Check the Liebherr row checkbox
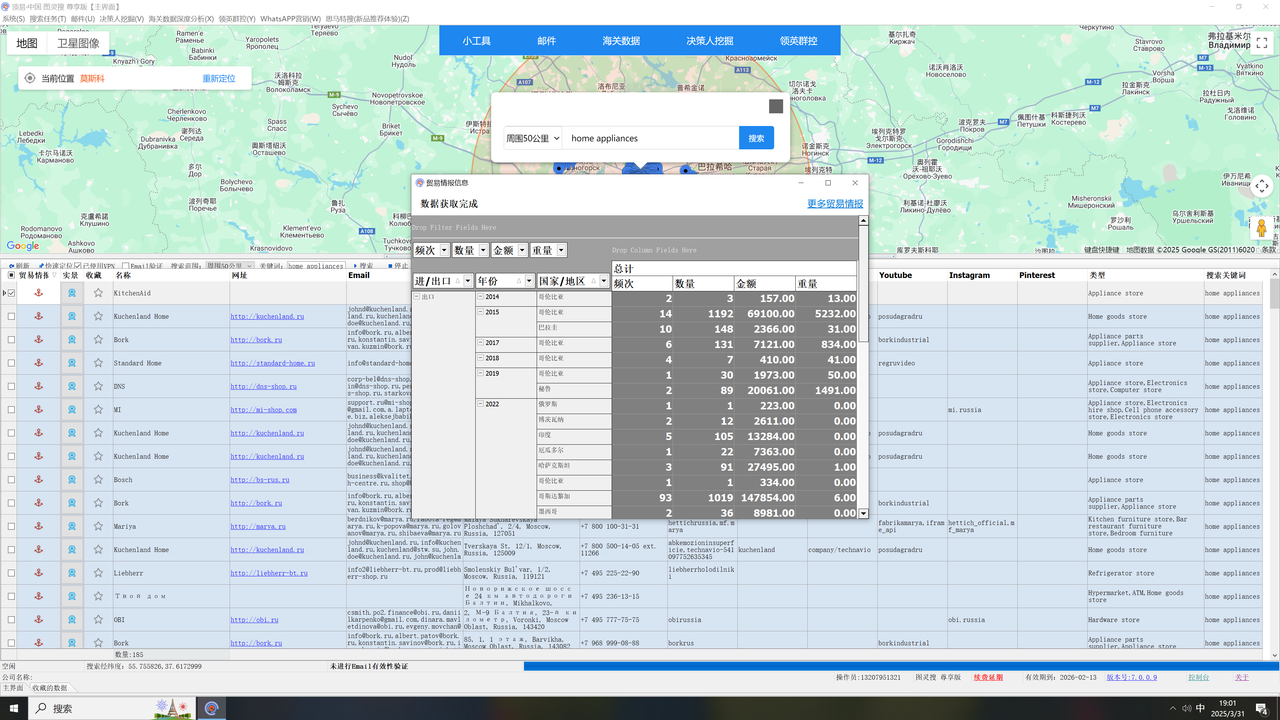Image resolution: width=1280 pixels, height=720 pixels. 11,573
